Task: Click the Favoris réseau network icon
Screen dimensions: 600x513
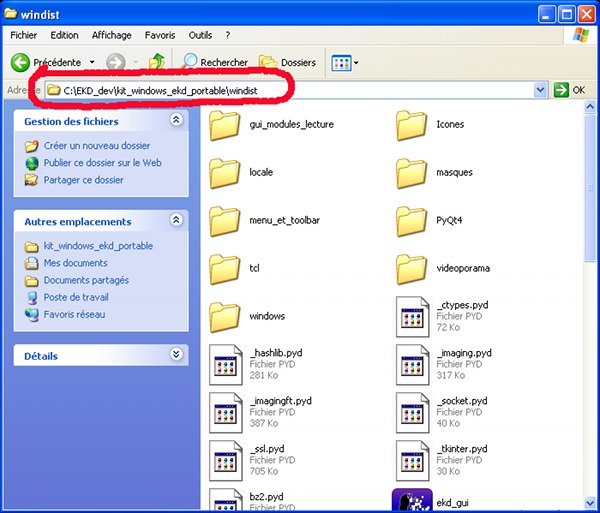Action: [x=31, y=314]
